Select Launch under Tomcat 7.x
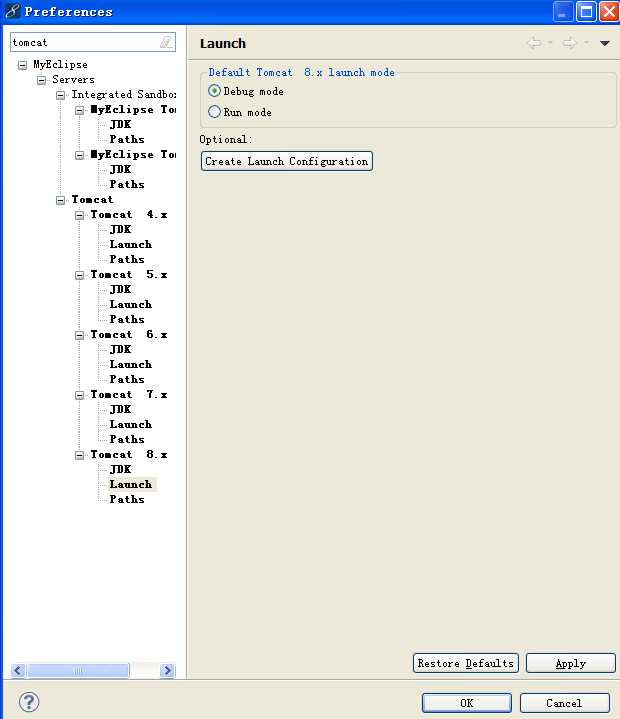 click(131, 424)
